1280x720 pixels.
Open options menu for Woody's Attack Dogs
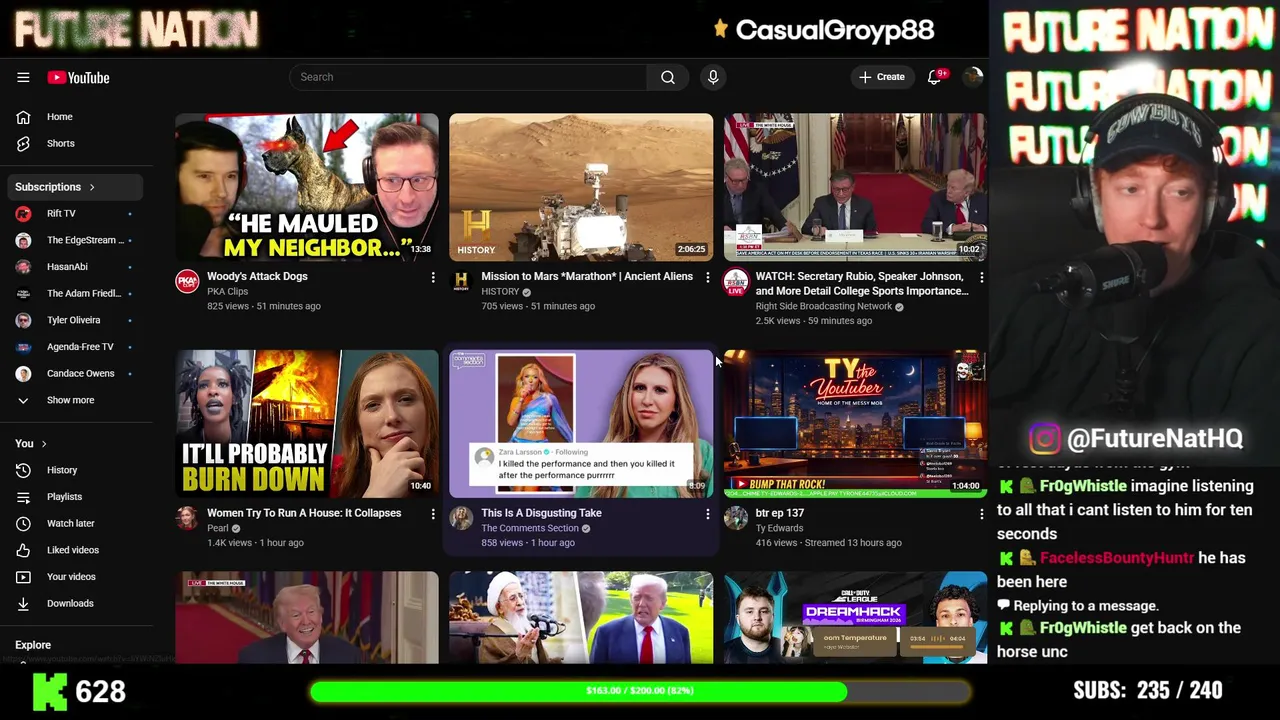[x=433, y=277]
